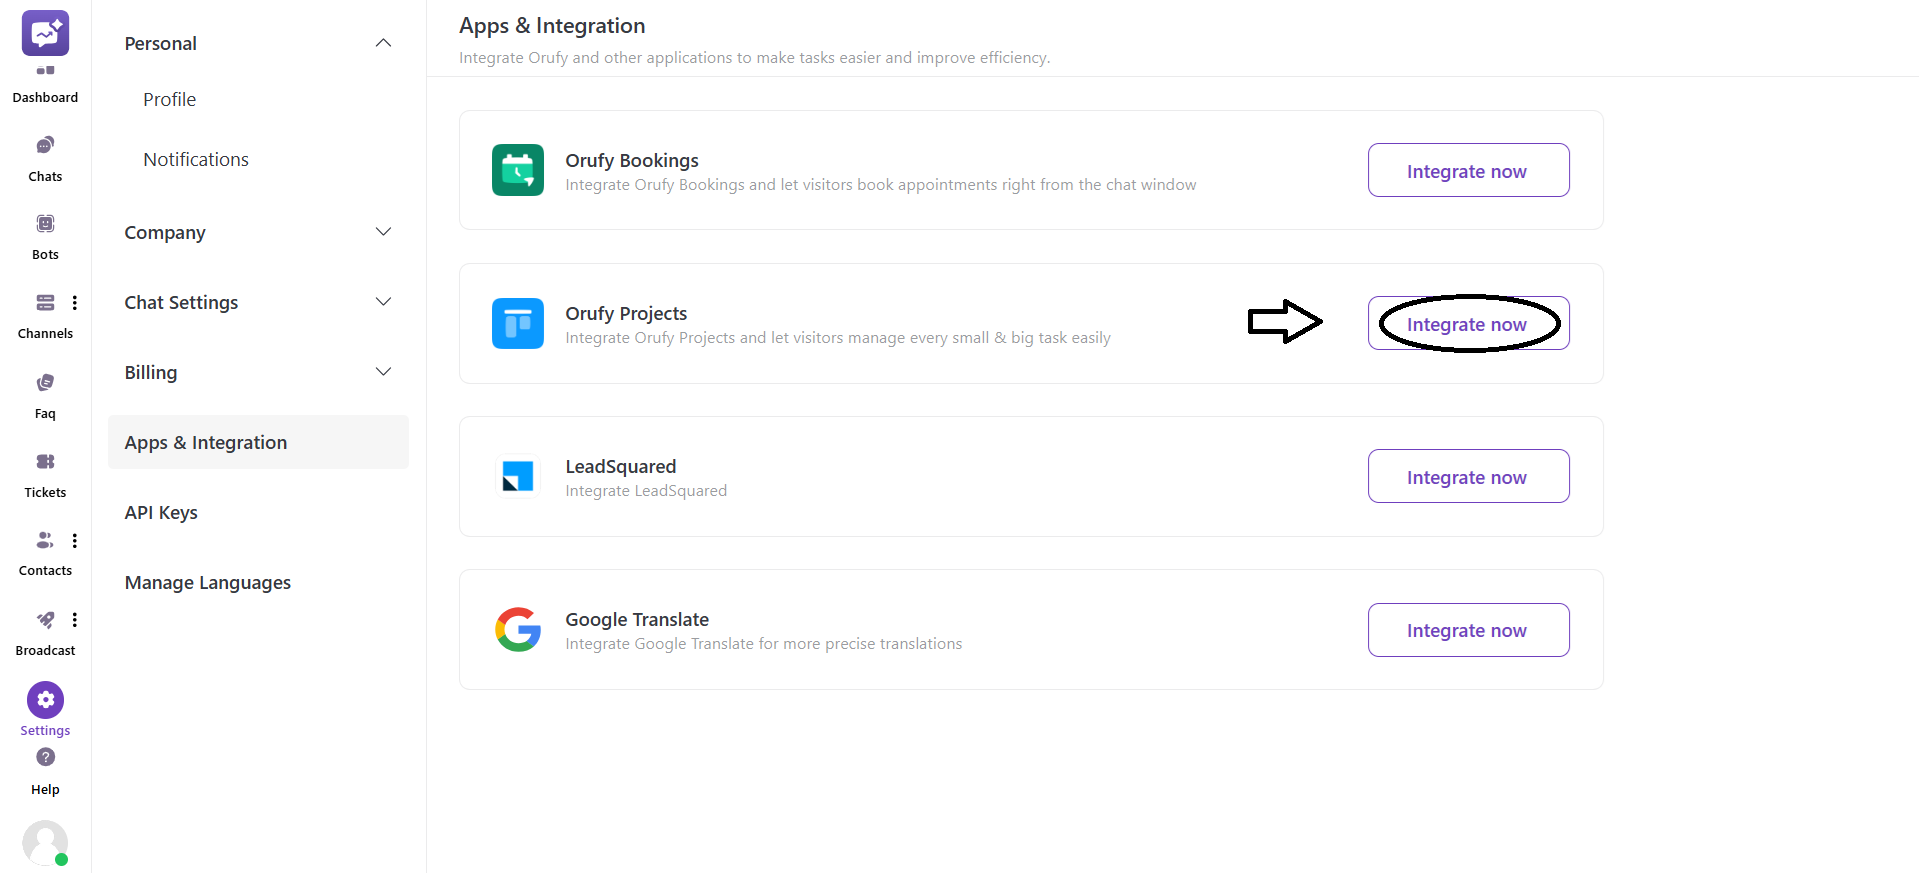Open the Dashboard from the sidebar
This screenshot has width=1919, height=873.
45,70
